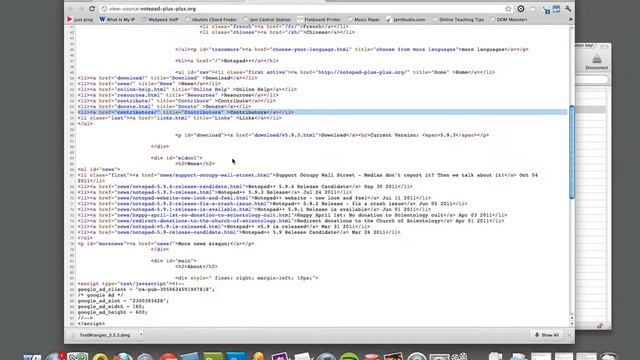Image resolution: width=640 pixels, height=360 pixels.
Task: Click Disconnect icon in background window
Action: (x=596, y=62)
